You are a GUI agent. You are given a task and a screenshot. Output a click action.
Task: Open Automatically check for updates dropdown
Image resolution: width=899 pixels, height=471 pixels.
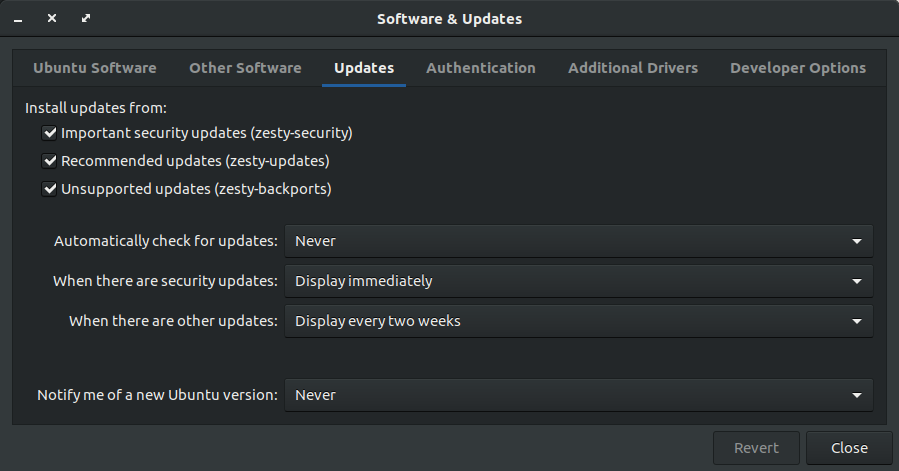579,241
